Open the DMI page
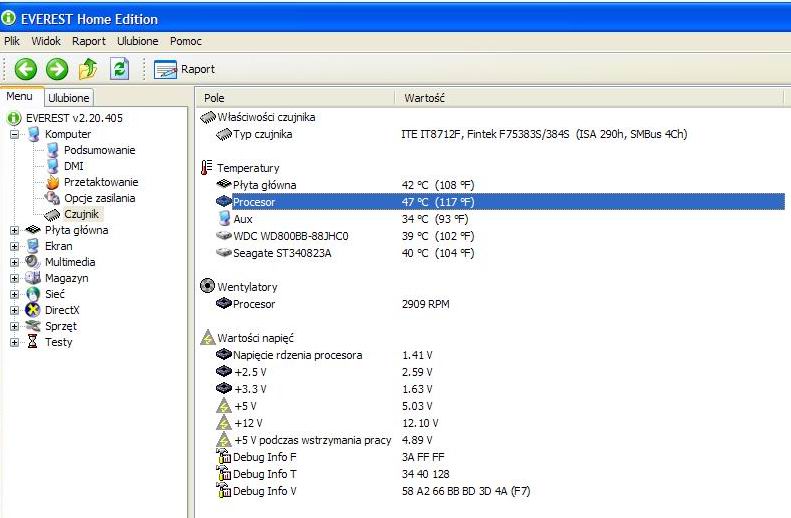The image size is (791, 518). click(74, 166)
